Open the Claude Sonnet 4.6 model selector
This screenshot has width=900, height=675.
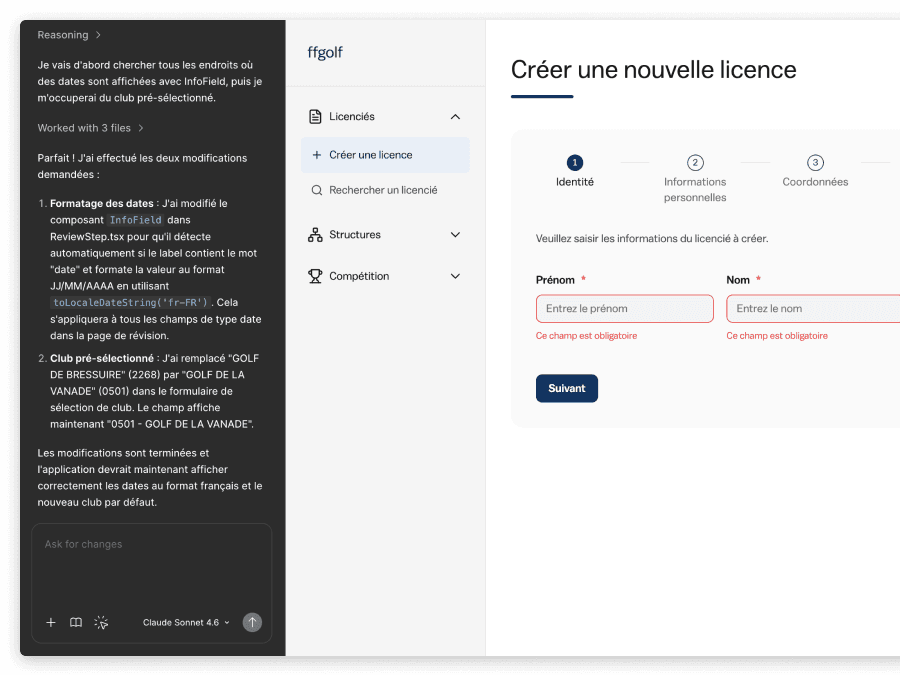click(x=186, y=622)
